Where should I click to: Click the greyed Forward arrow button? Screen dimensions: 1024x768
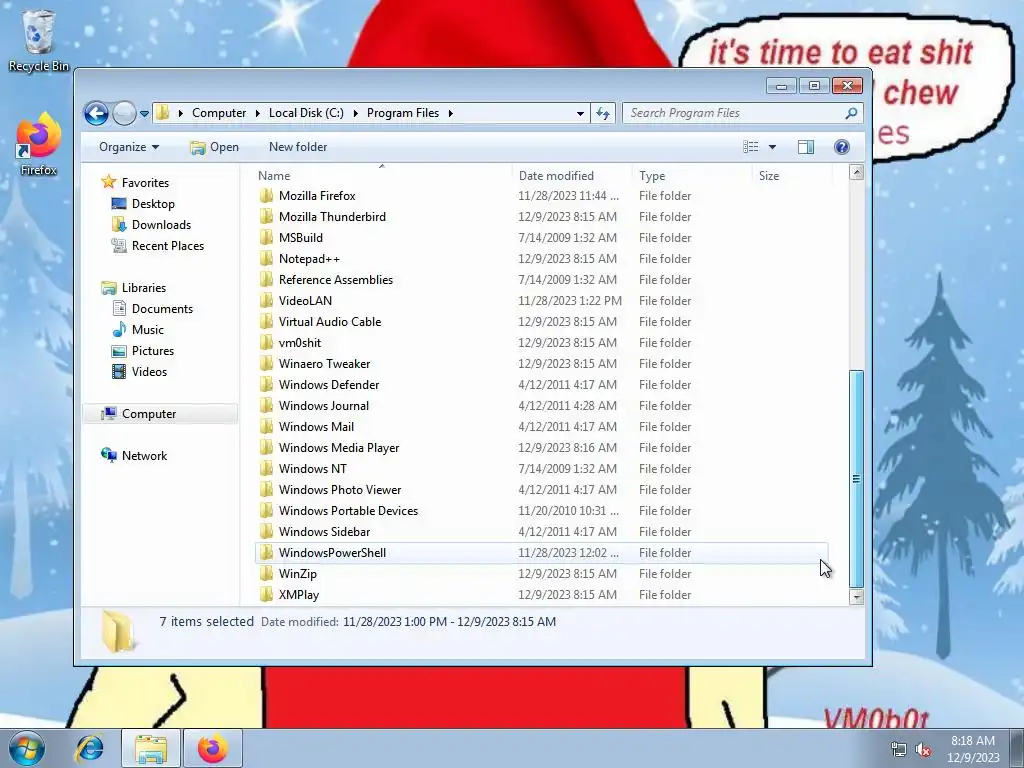point(123,114)
